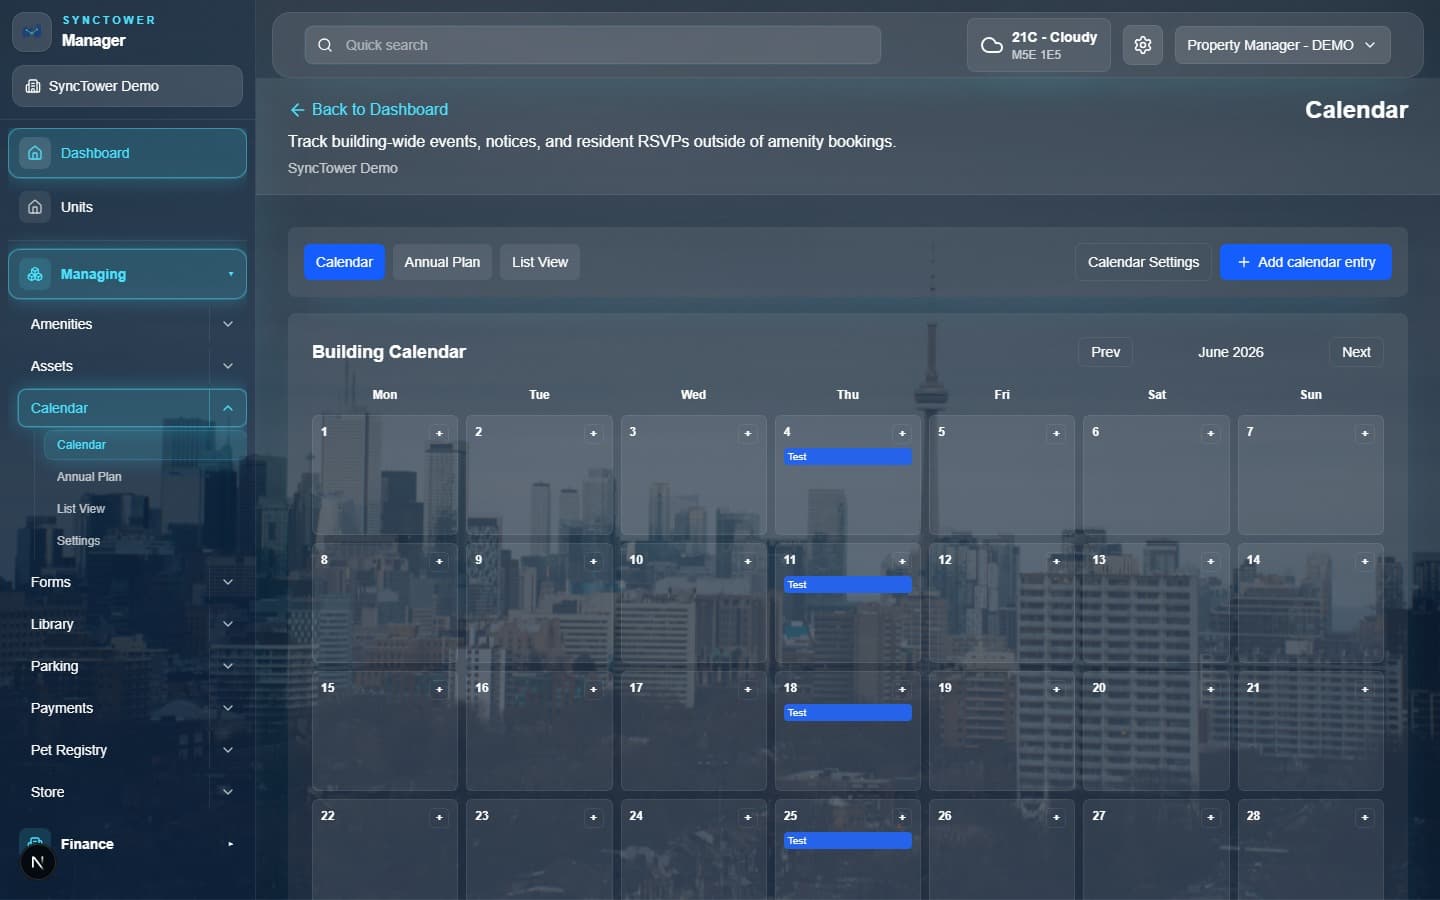
Task: Collapse the Managing section arrow
Action: (231, 274)
